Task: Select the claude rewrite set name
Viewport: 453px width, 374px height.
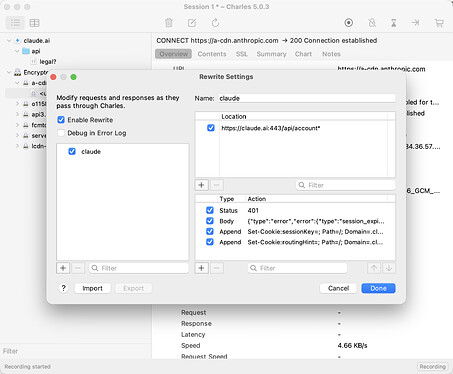Action: pyautogui.click(x=91, y=152)
